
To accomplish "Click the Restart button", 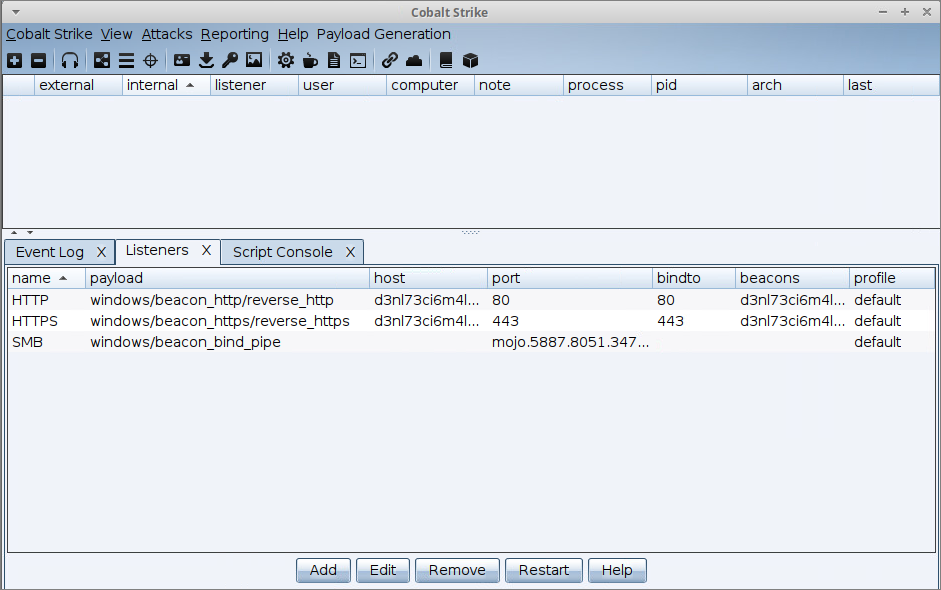I will coord(544,570).
